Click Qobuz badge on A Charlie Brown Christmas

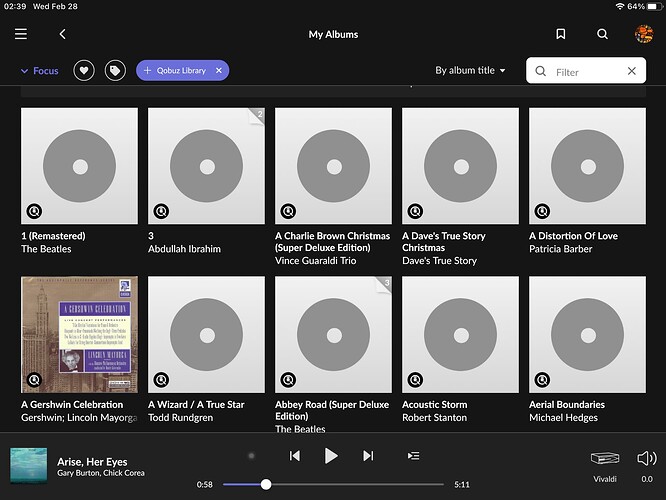tap(288, 211)
